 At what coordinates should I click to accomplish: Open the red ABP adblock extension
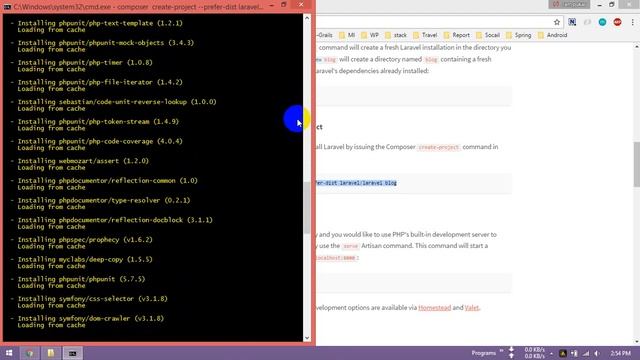coord(618,22)
